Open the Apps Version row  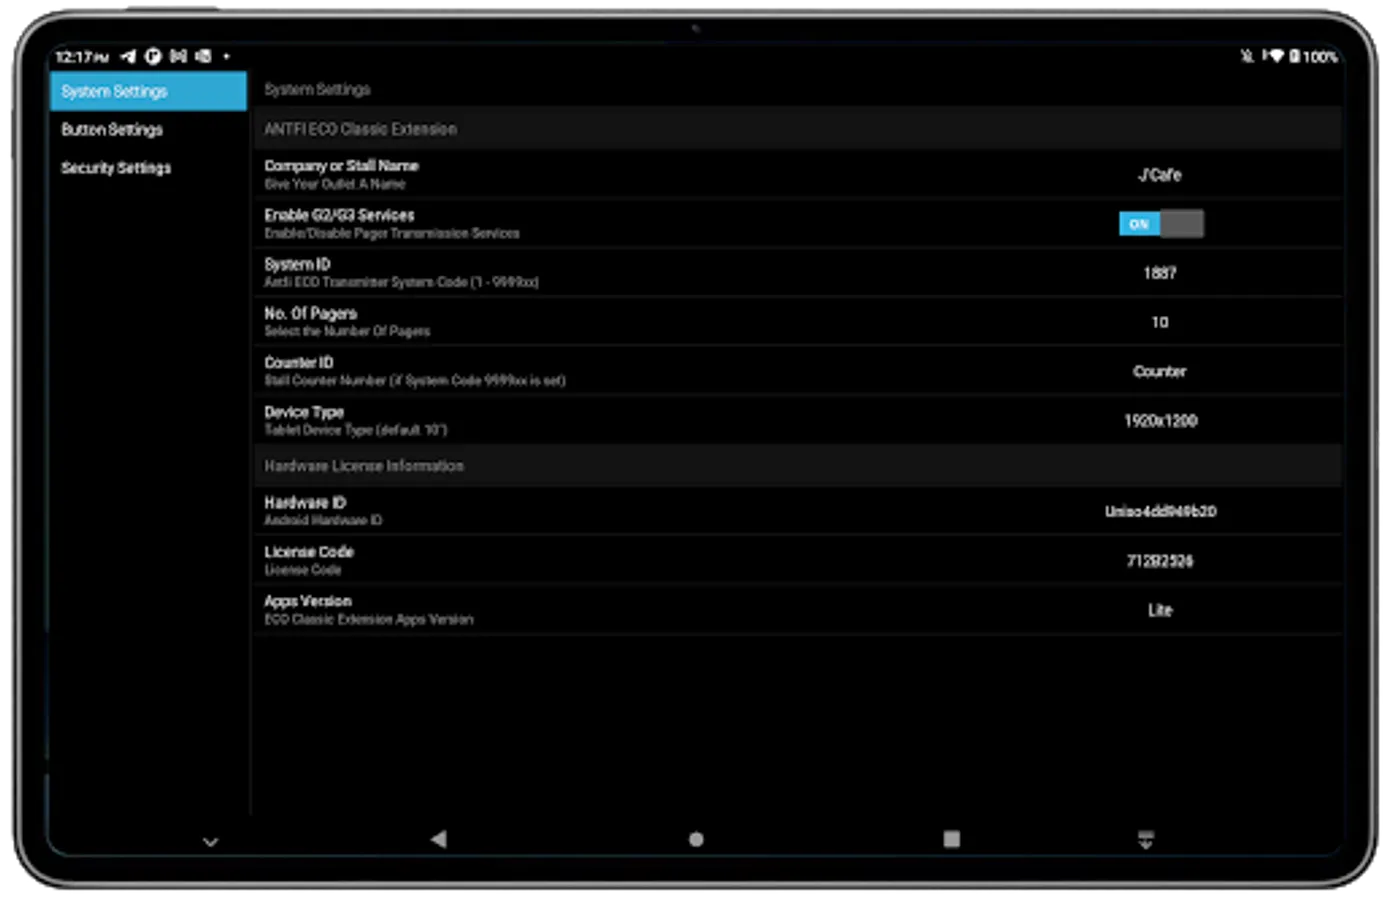[797, 609]
